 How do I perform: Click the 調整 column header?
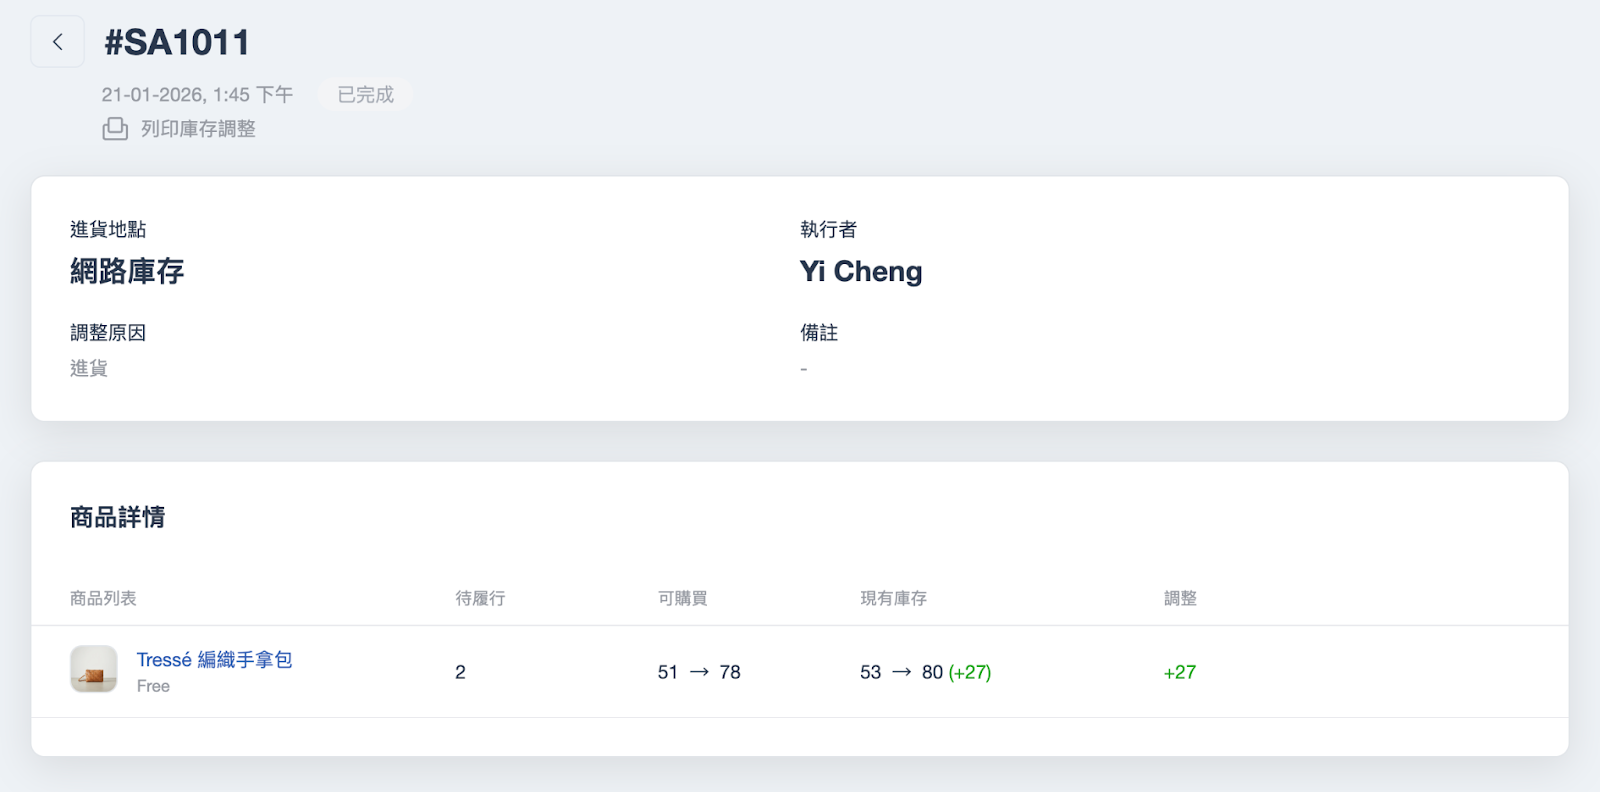pyautogui.click(x=1180, y=598)
